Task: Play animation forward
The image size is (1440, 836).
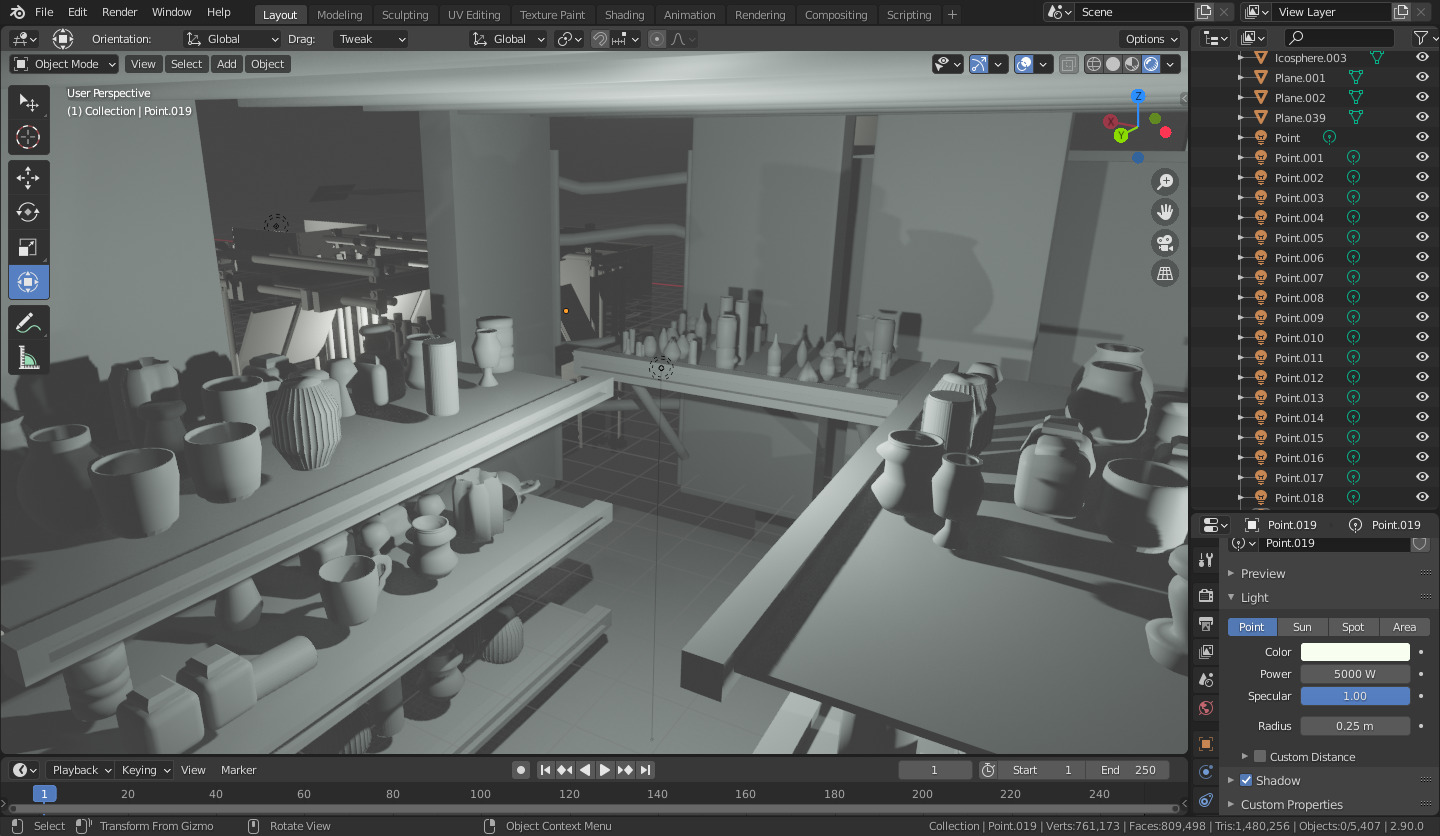Action: click(x=605, y=770)
